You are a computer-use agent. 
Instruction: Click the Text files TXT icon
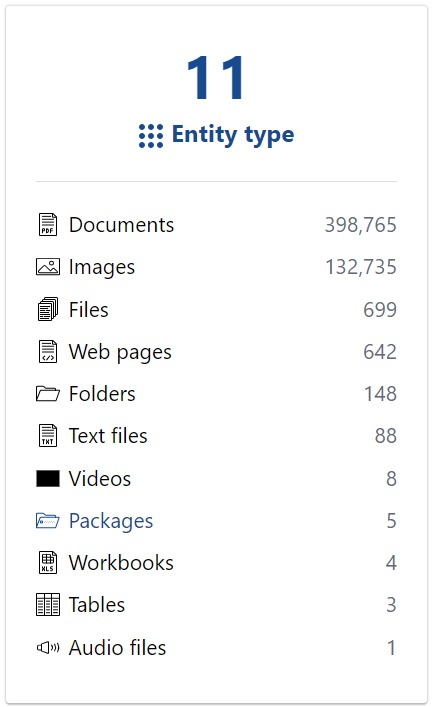(x=48, y=436)
